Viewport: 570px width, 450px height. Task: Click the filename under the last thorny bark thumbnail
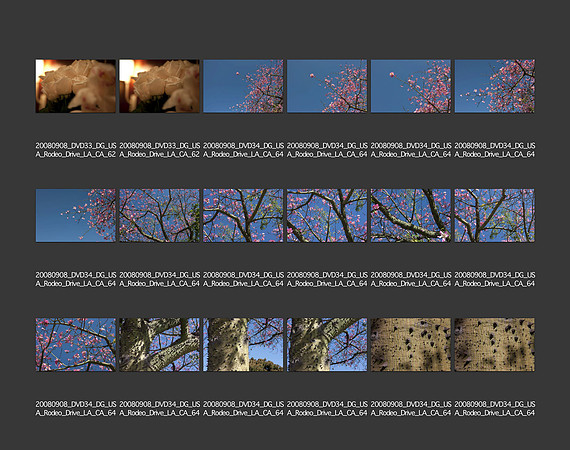point(495,409)
